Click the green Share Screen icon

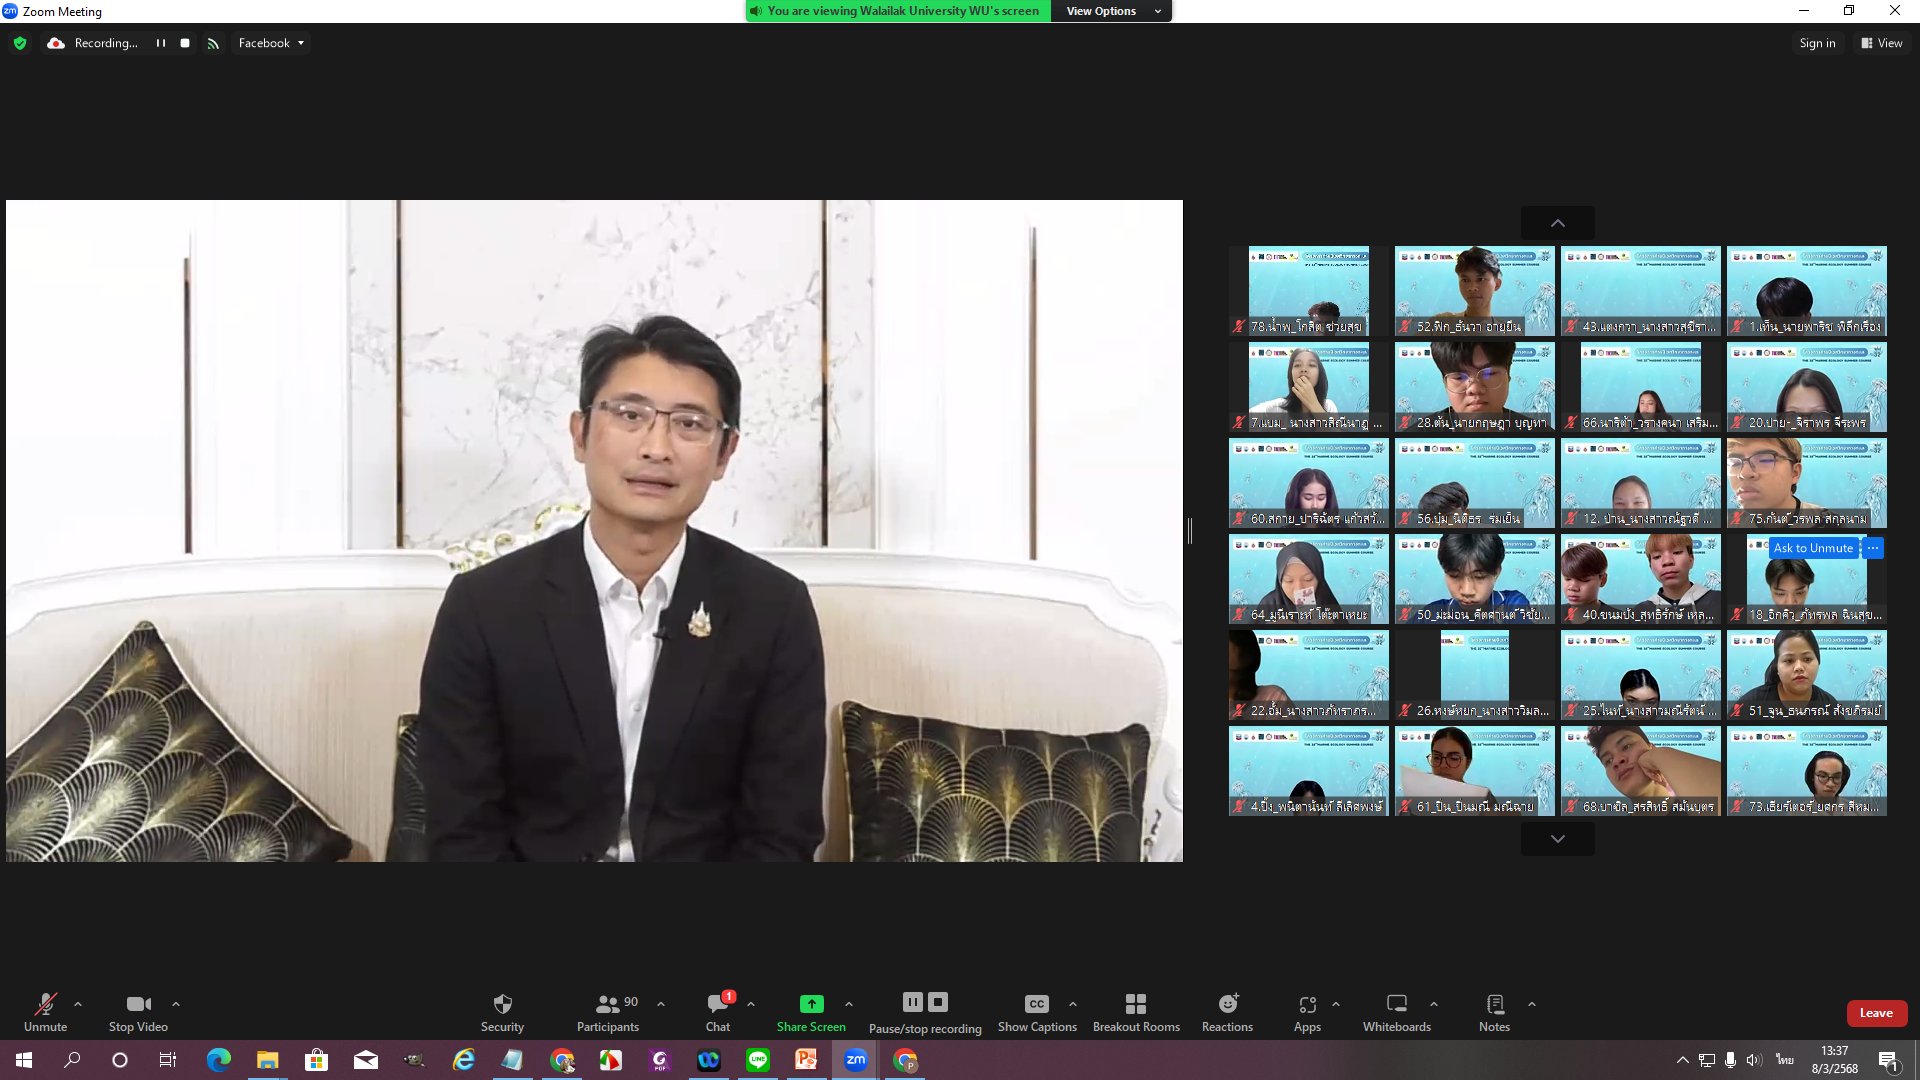coord(811,1004)
